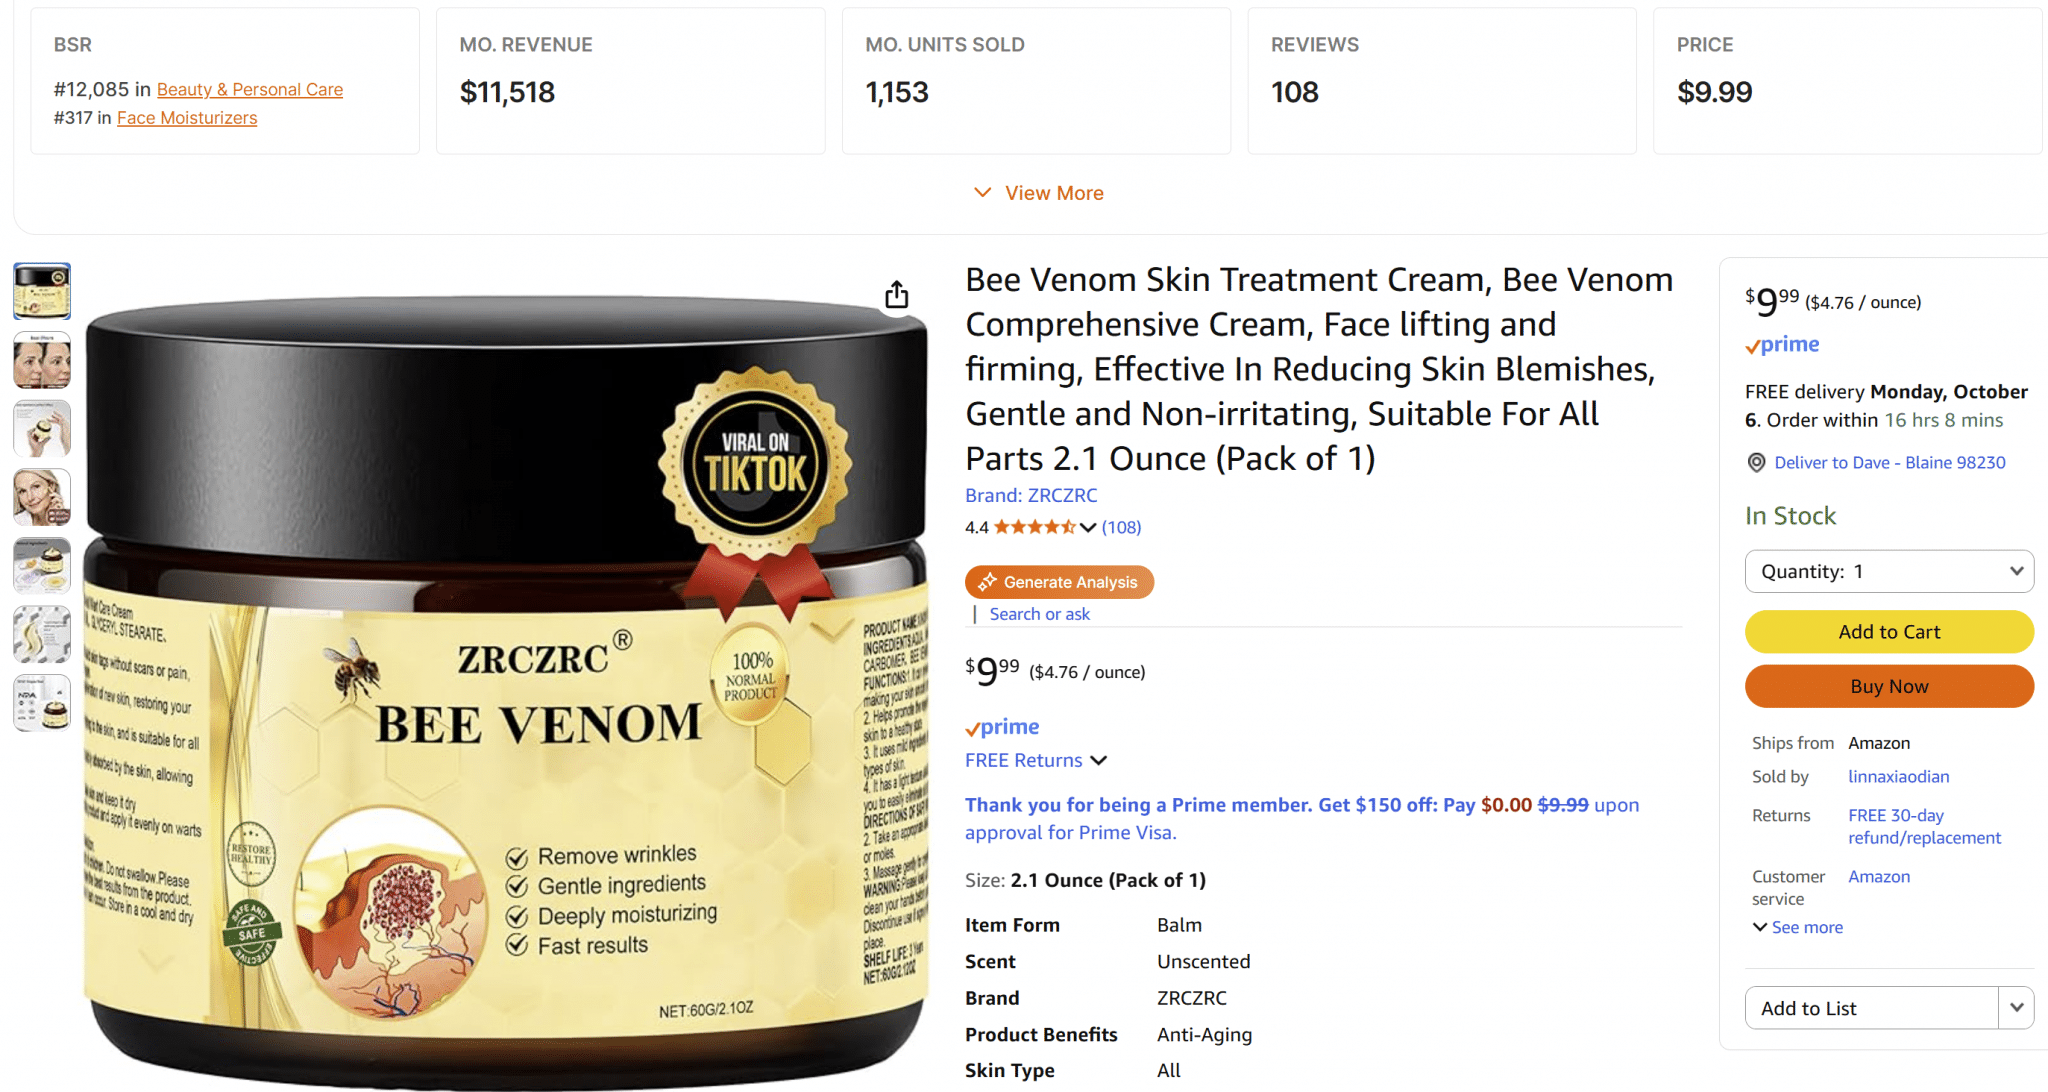The width and height of the screenshot is (2048, 1092).
Task: Select the first jar product thumbnail
Action: click(x=42, y=291)
